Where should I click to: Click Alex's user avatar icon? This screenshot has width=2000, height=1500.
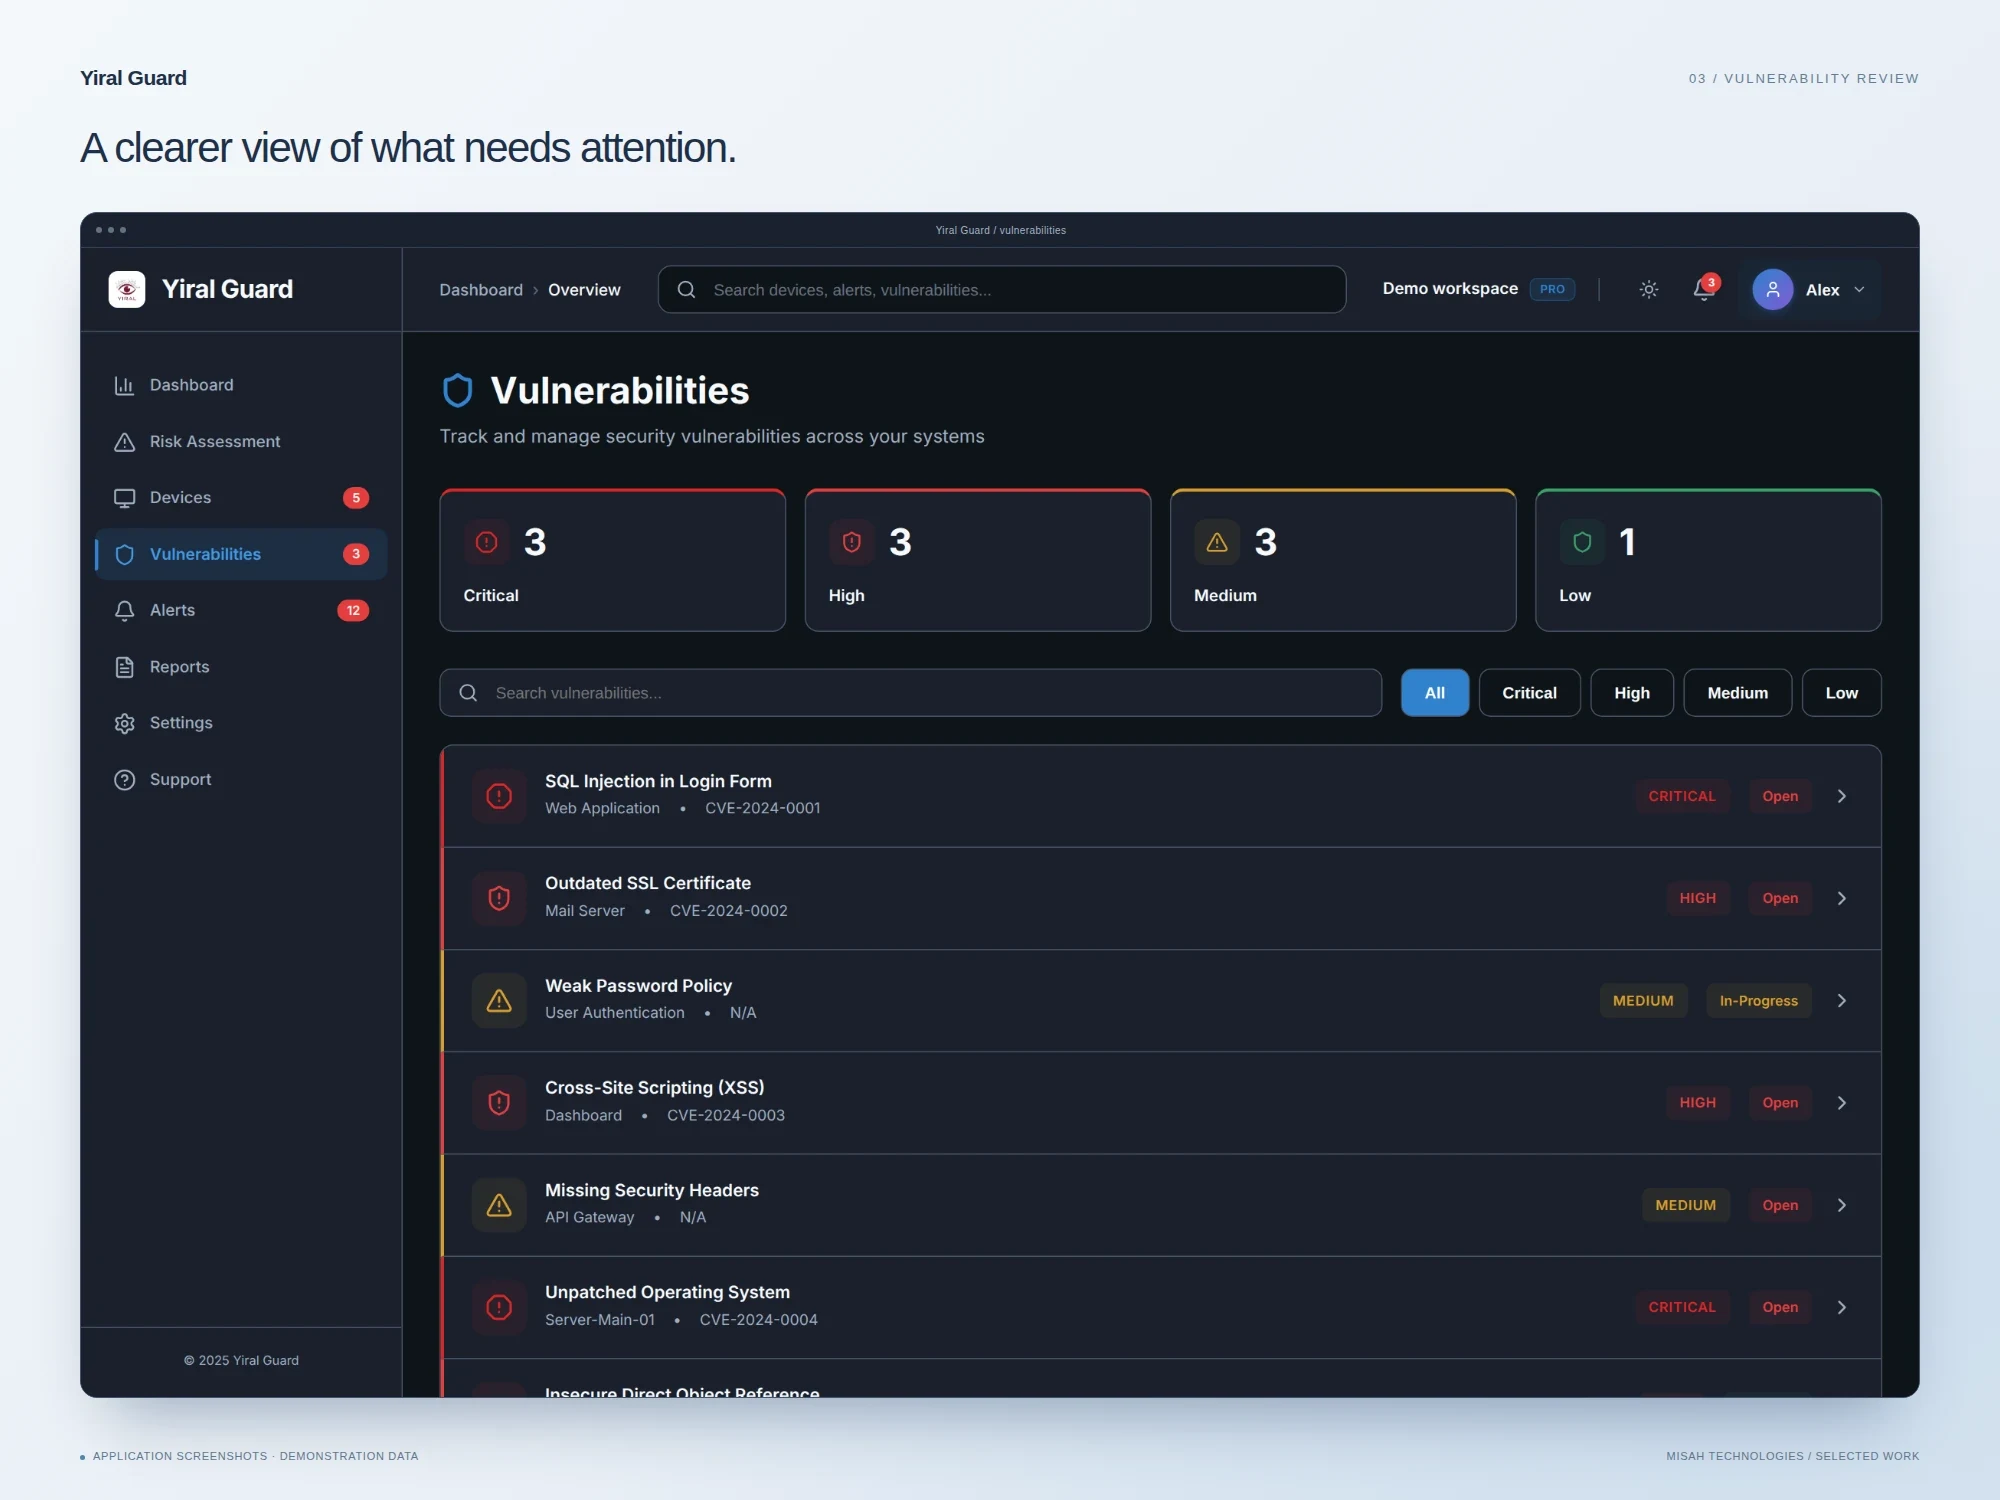pos(1772,289)
